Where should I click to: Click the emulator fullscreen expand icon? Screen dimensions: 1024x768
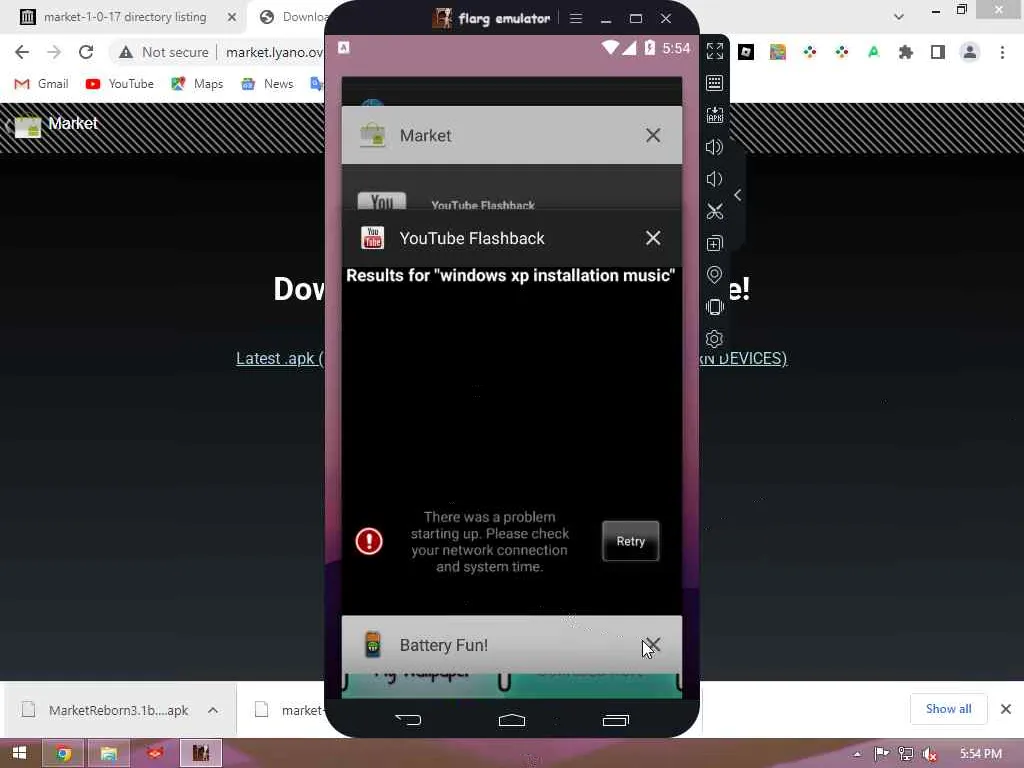pyautogui.click(x=714, y=51)
